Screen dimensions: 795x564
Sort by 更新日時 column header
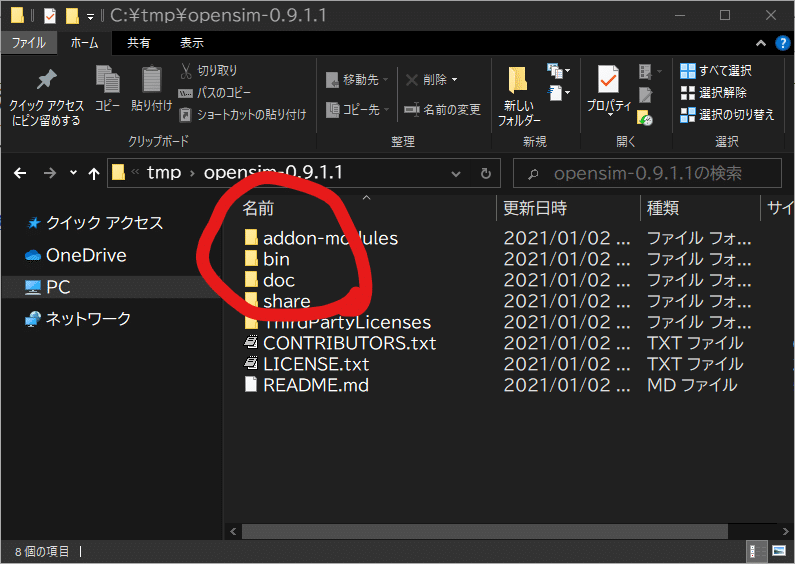535,208
